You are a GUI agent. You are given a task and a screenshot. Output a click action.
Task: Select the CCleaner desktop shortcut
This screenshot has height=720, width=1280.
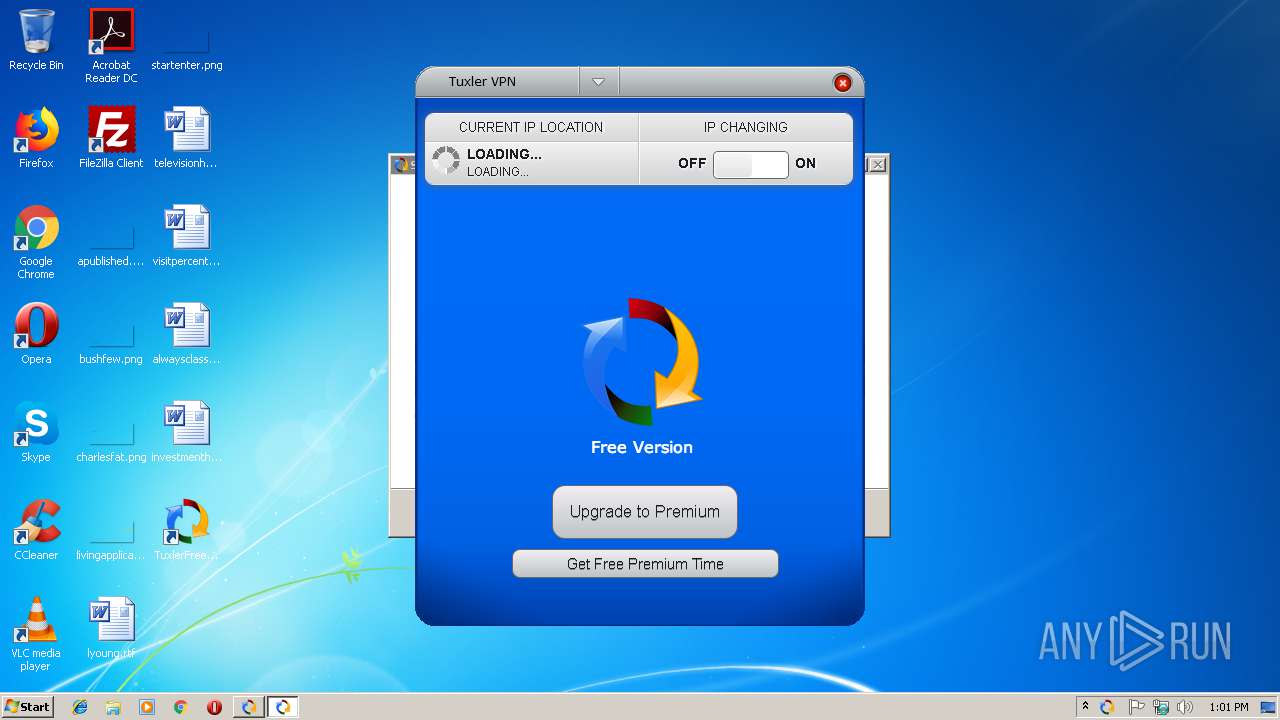tap(36, 531)
